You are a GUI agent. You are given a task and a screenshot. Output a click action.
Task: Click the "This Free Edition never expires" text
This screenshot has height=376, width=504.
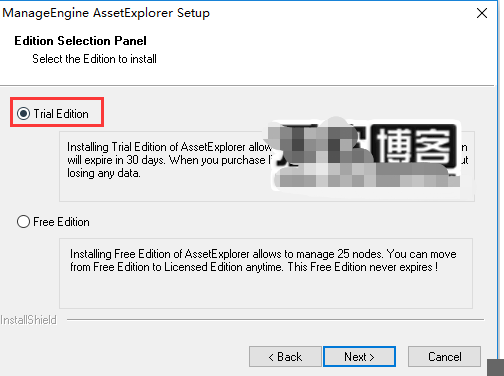coord(363,267)
